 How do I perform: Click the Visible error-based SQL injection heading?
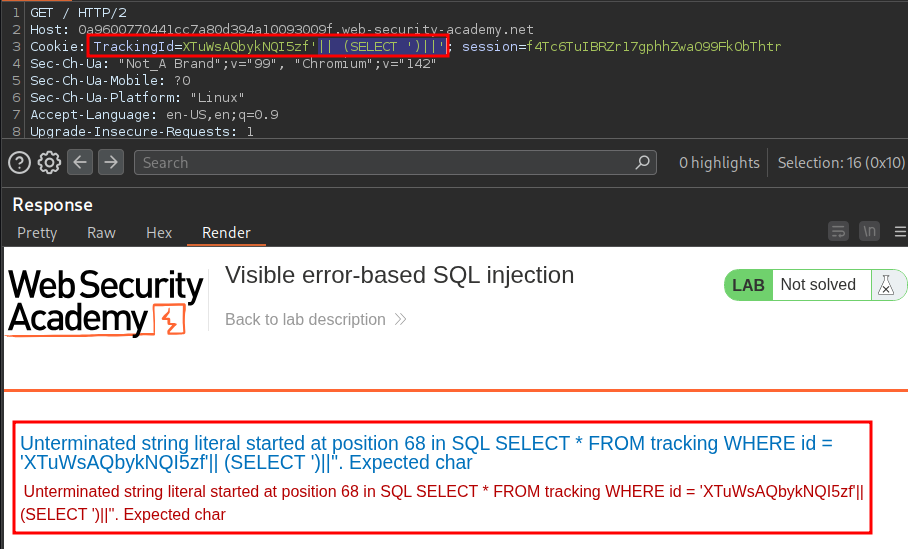[399, 275]
